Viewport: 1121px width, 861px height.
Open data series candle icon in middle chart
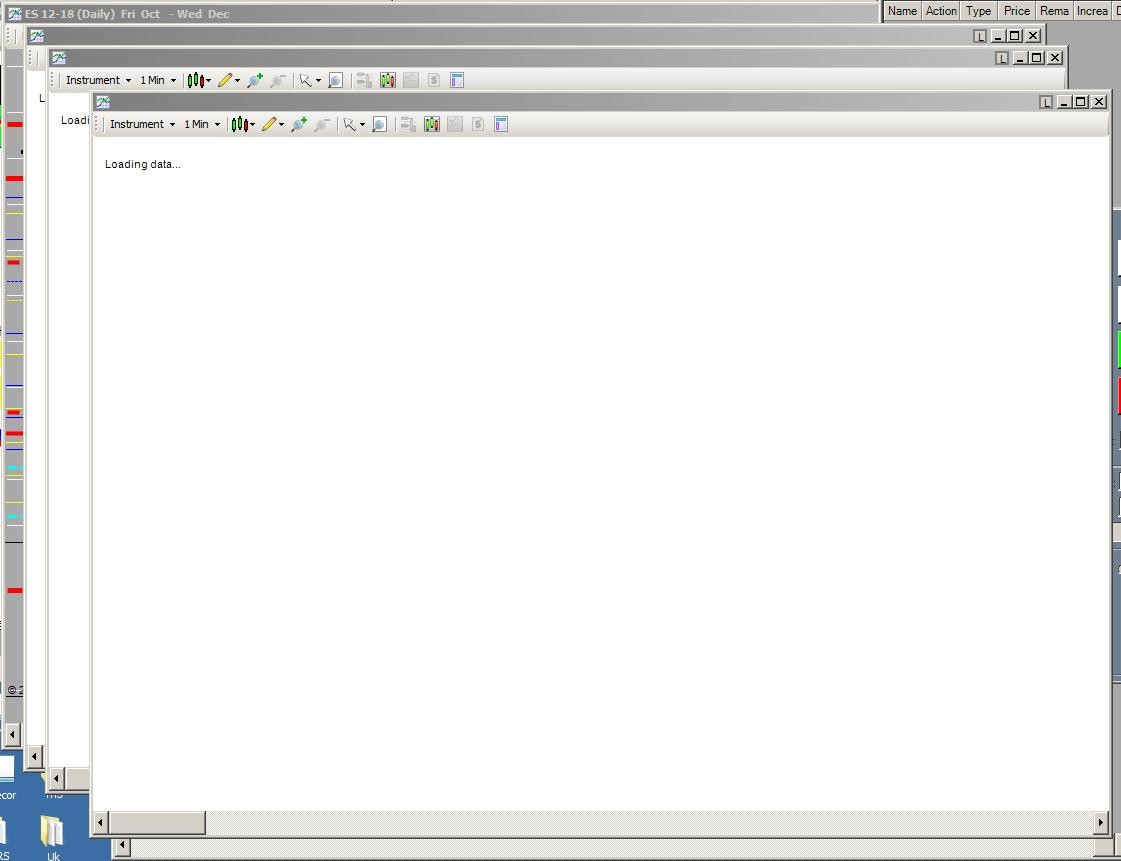pyautogui.click(x=387, y=80)
